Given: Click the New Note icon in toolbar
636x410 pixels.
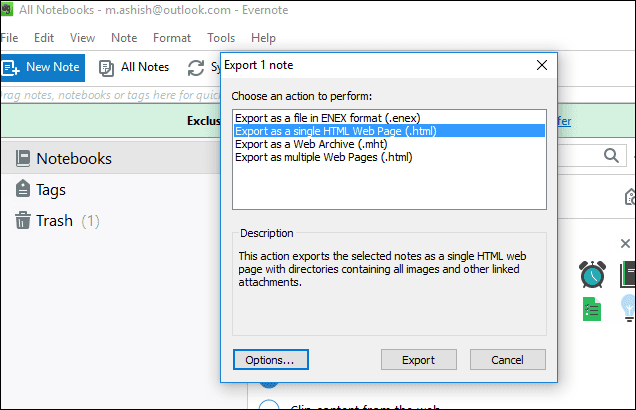Looking at the screenshot, I should click(x=11, y=68).
